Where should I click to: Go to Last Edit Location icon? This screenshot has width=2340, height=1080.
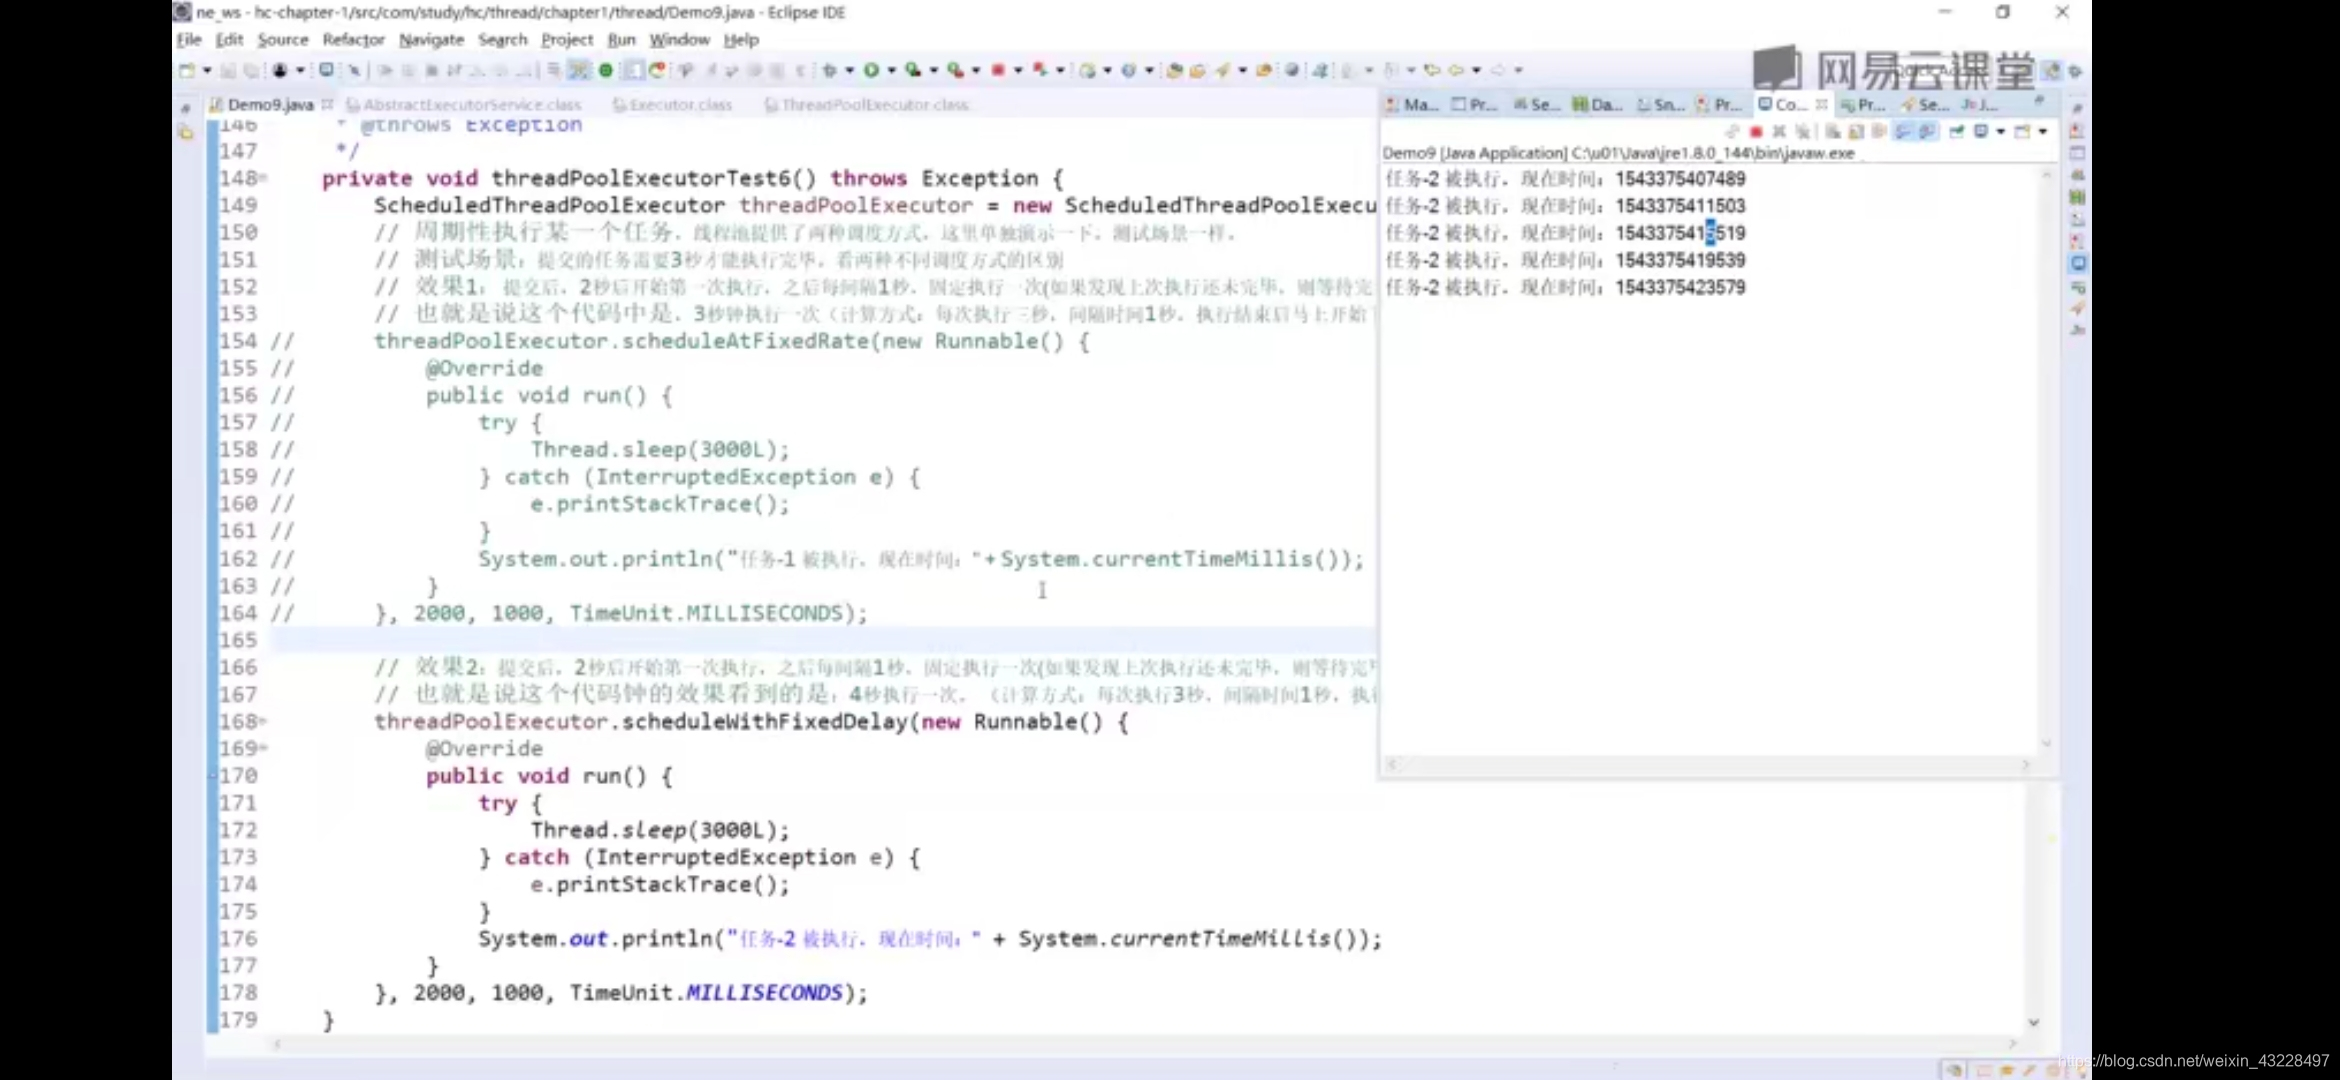click(1432, 70)
